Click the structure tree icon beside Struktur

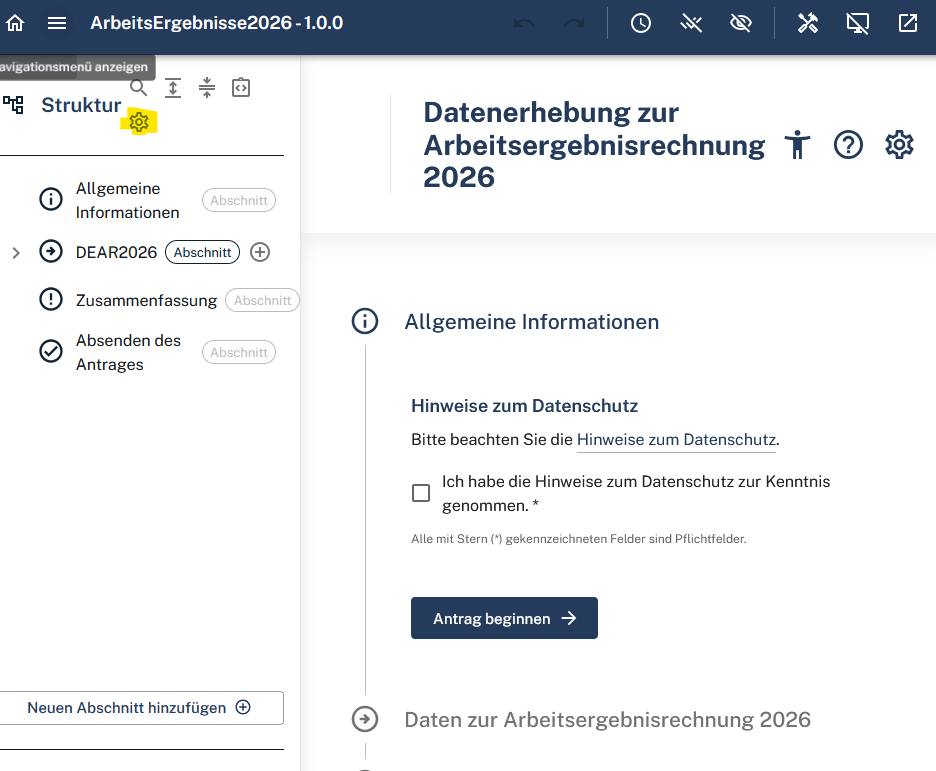point(13,105)
